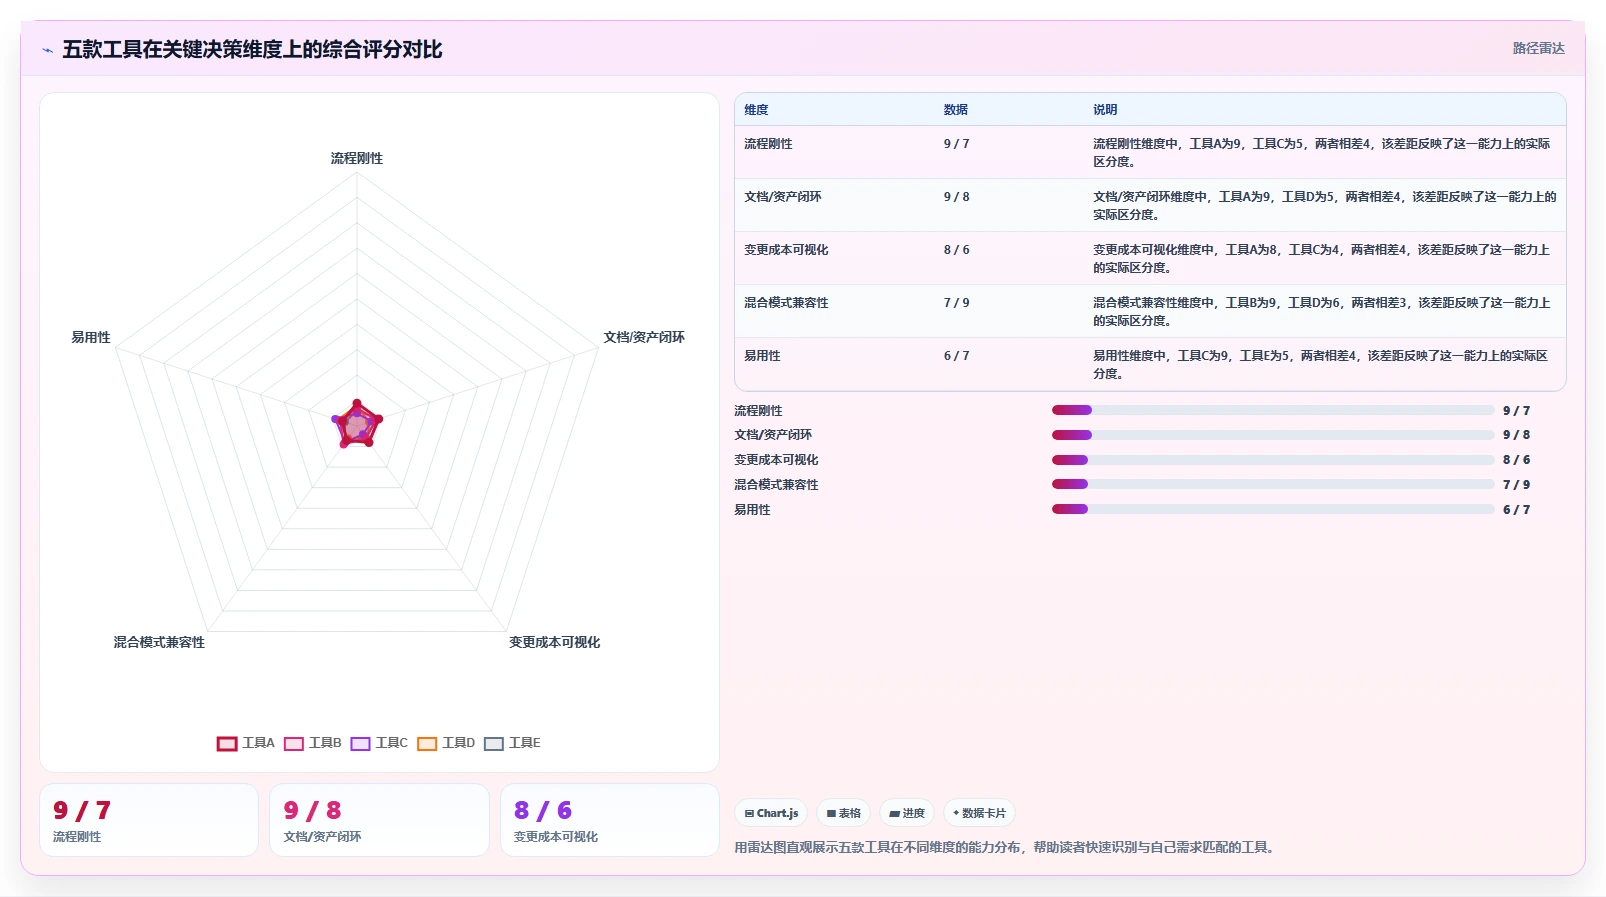Click the 文档/资产闭环 progress bar

pyautogui.click(x=1273, y=435)
